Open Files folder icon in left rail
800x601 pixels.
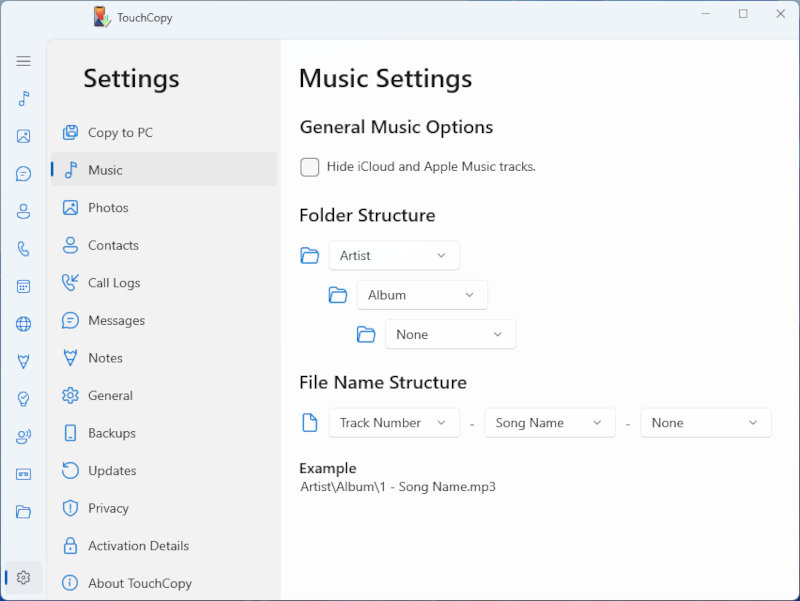coord(23,512)
